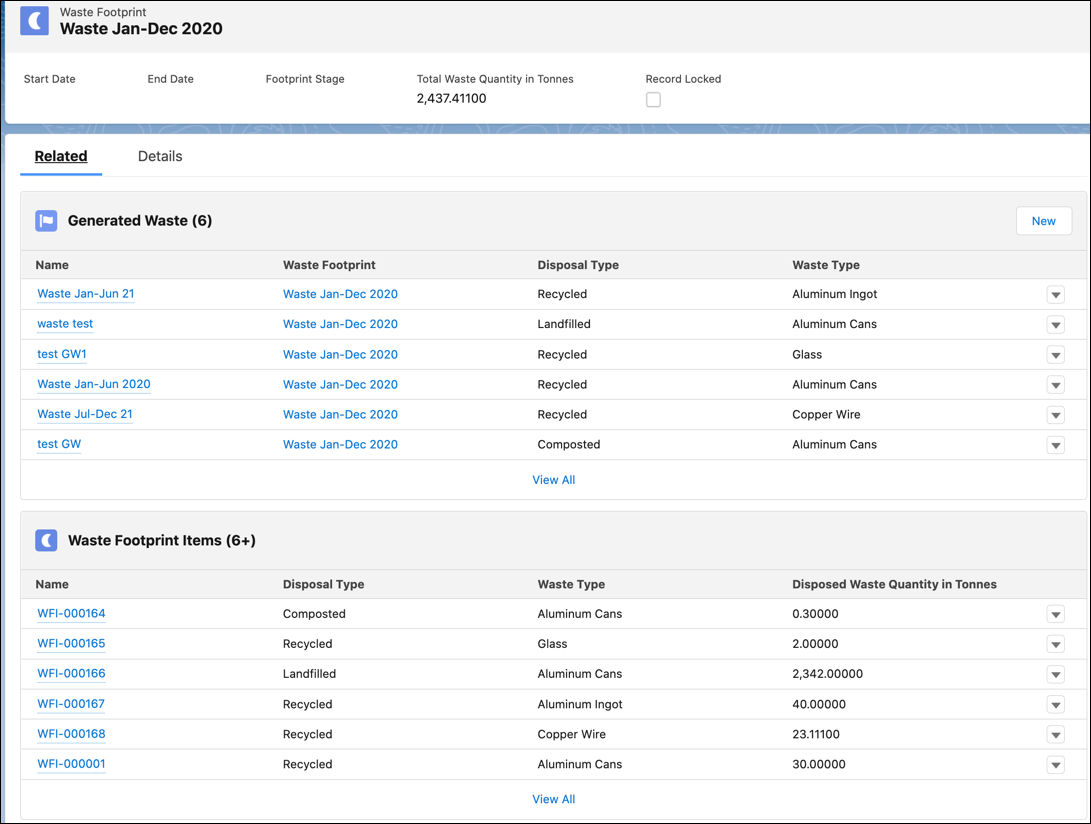
Task: Open row actions for WFI-000165
Action: point(1056,644)
